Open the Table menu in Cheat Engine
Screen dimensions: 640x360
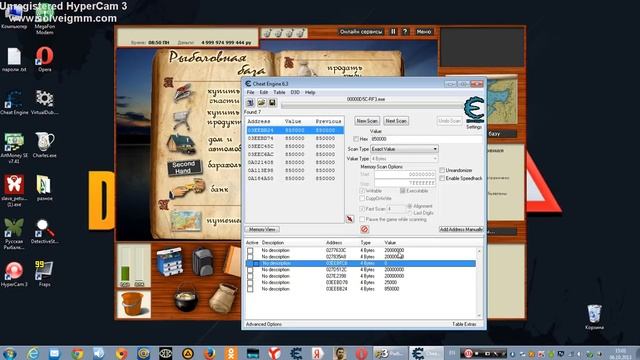click(279, 93)
